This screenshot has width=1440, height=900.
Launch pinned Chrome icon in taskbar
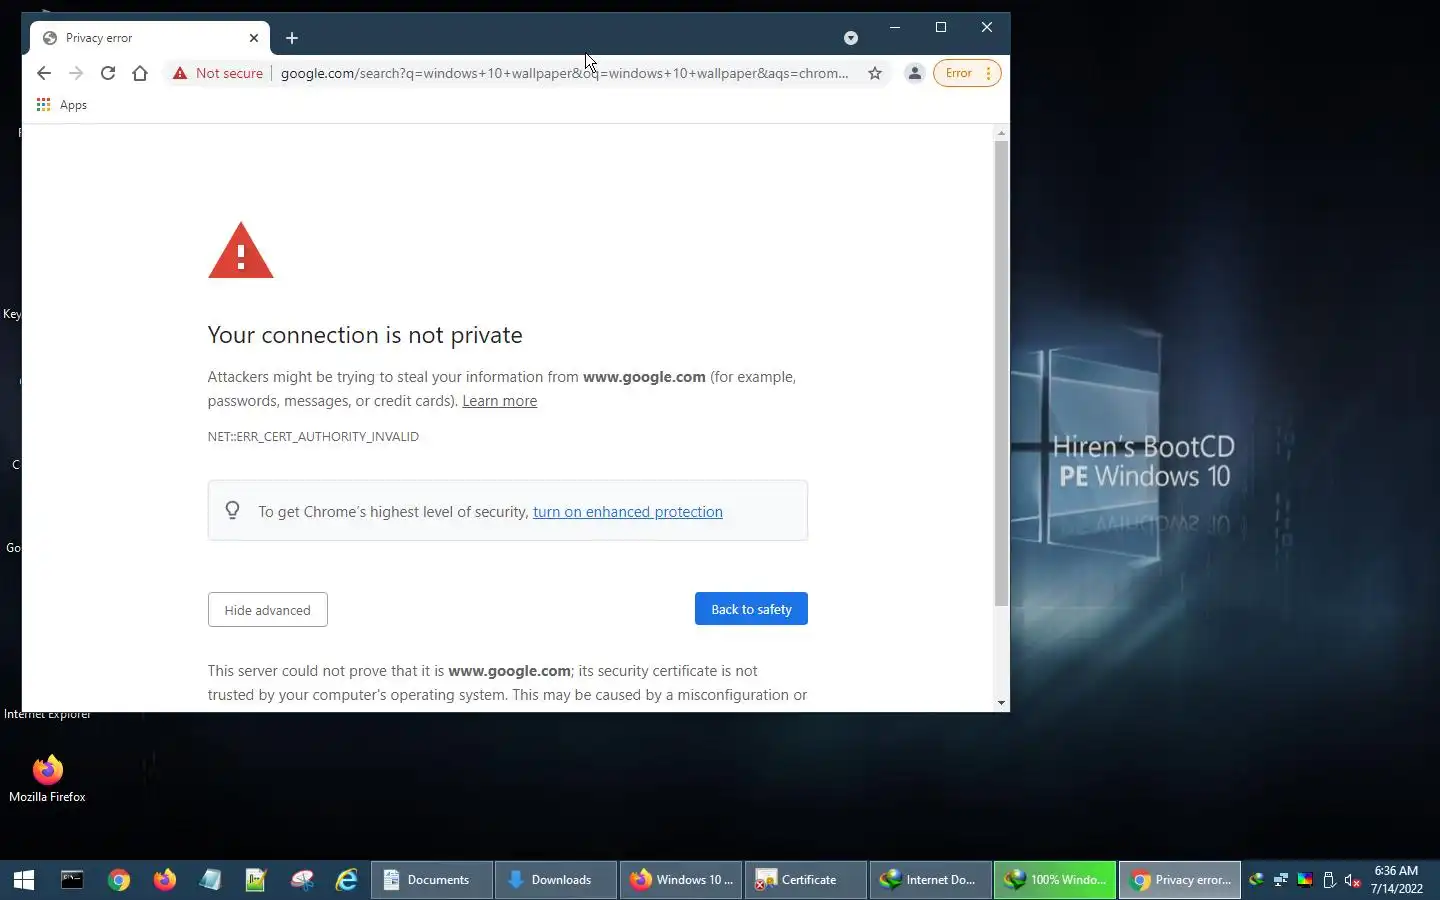pyautogui.click(x=119, y=880)
